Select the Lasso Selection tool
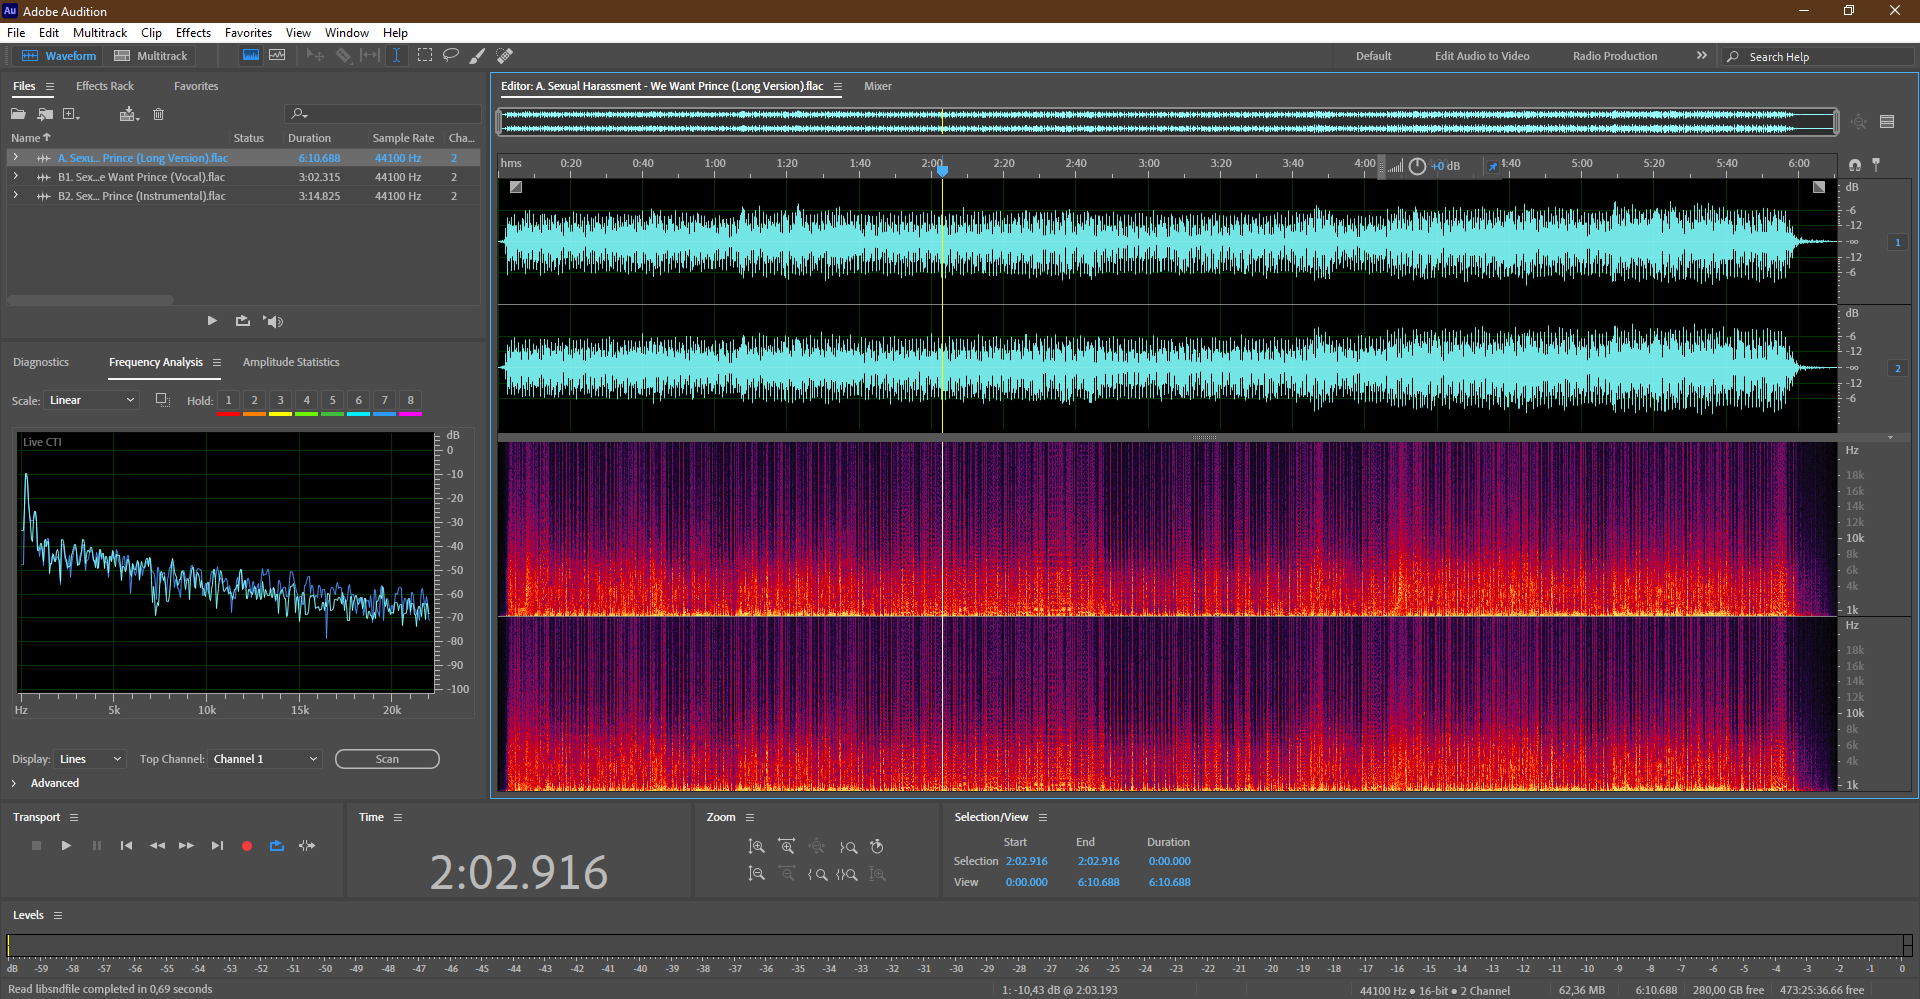This screenshot has width=1920, height=999. point(451,56)
